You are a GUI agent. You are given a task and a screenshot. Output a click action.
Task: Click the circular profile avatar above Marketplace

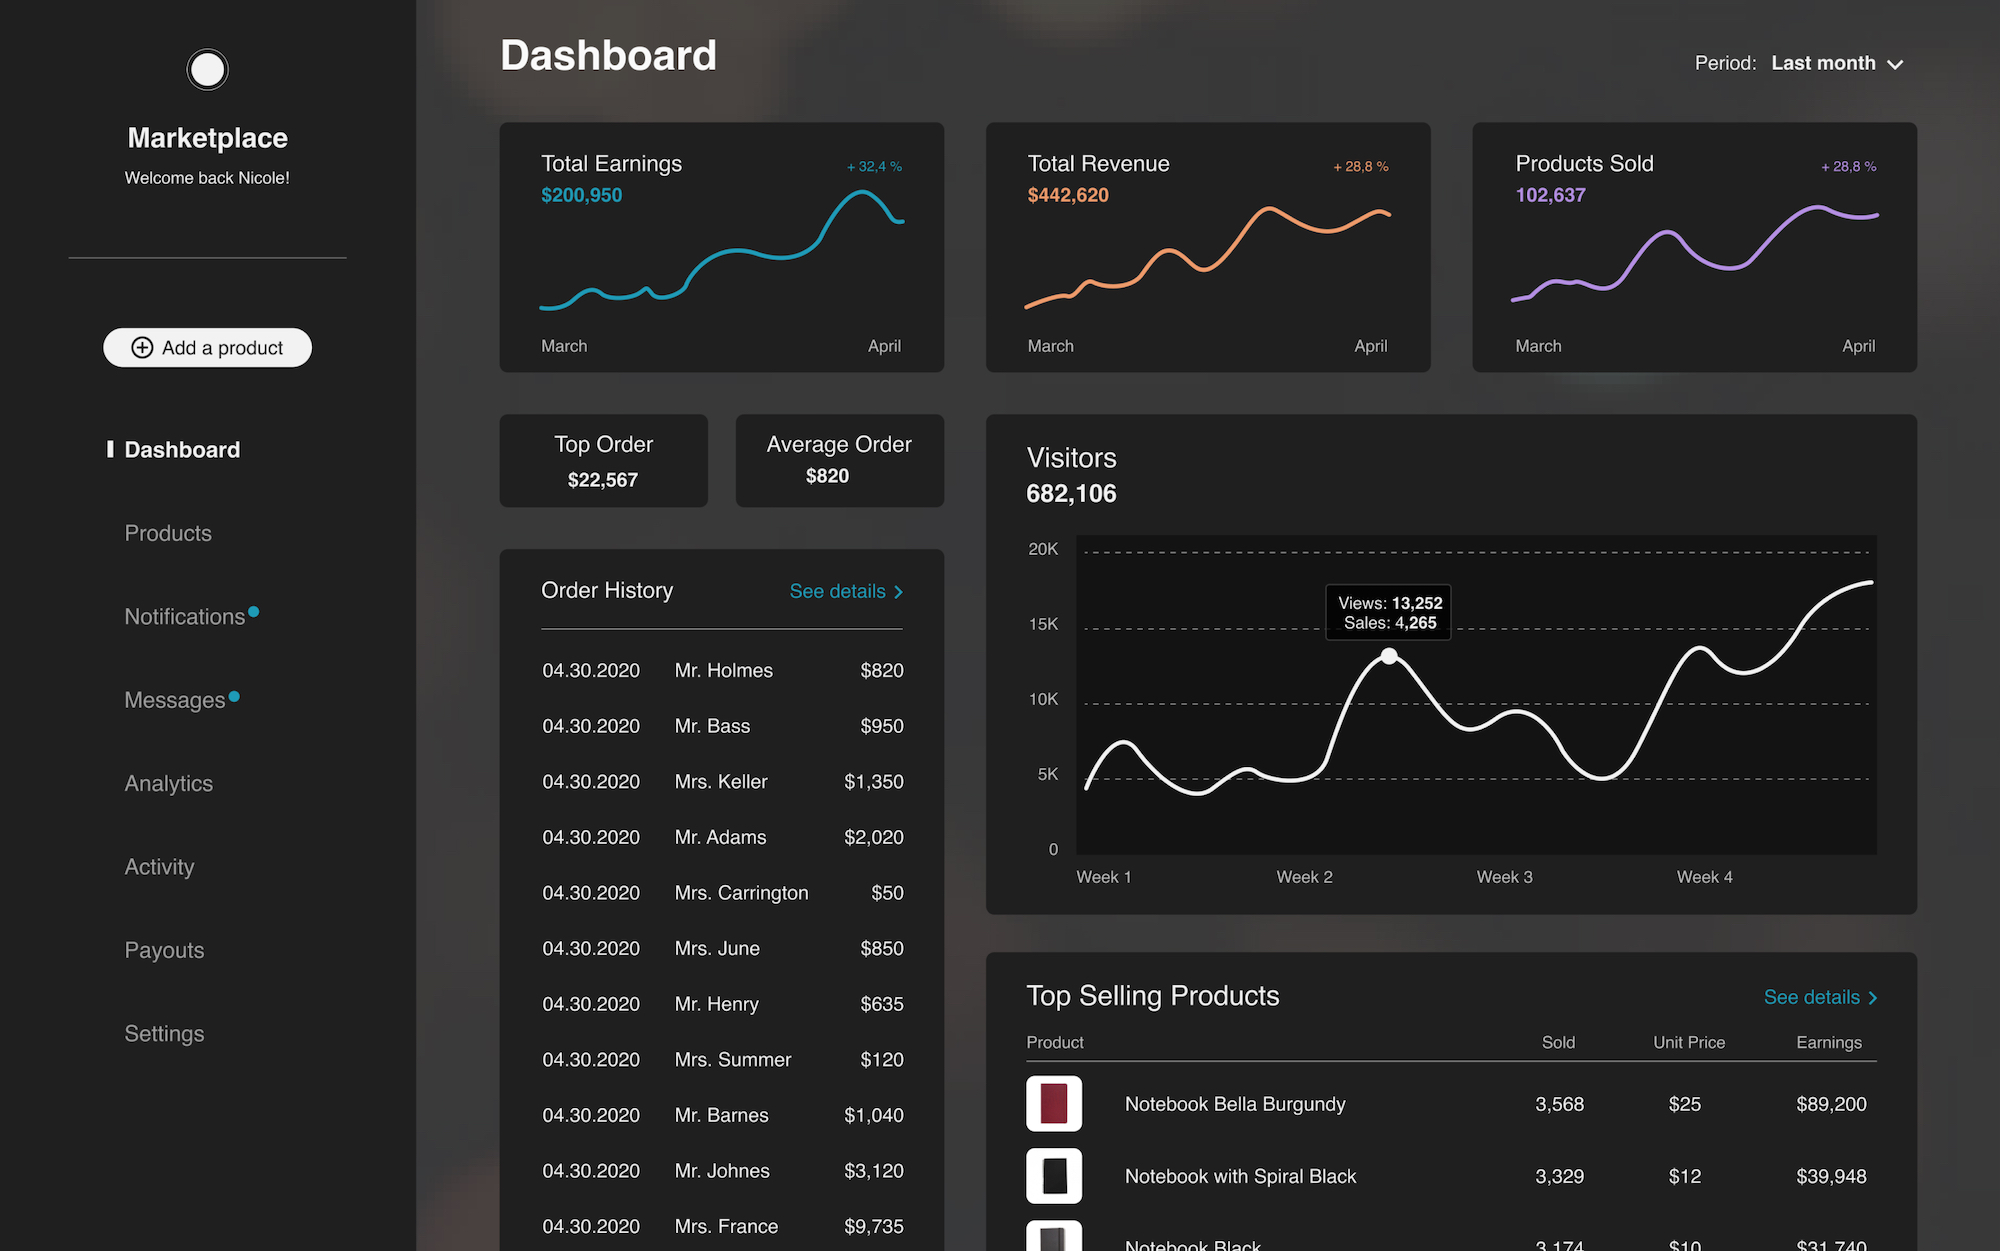point(207,70)
